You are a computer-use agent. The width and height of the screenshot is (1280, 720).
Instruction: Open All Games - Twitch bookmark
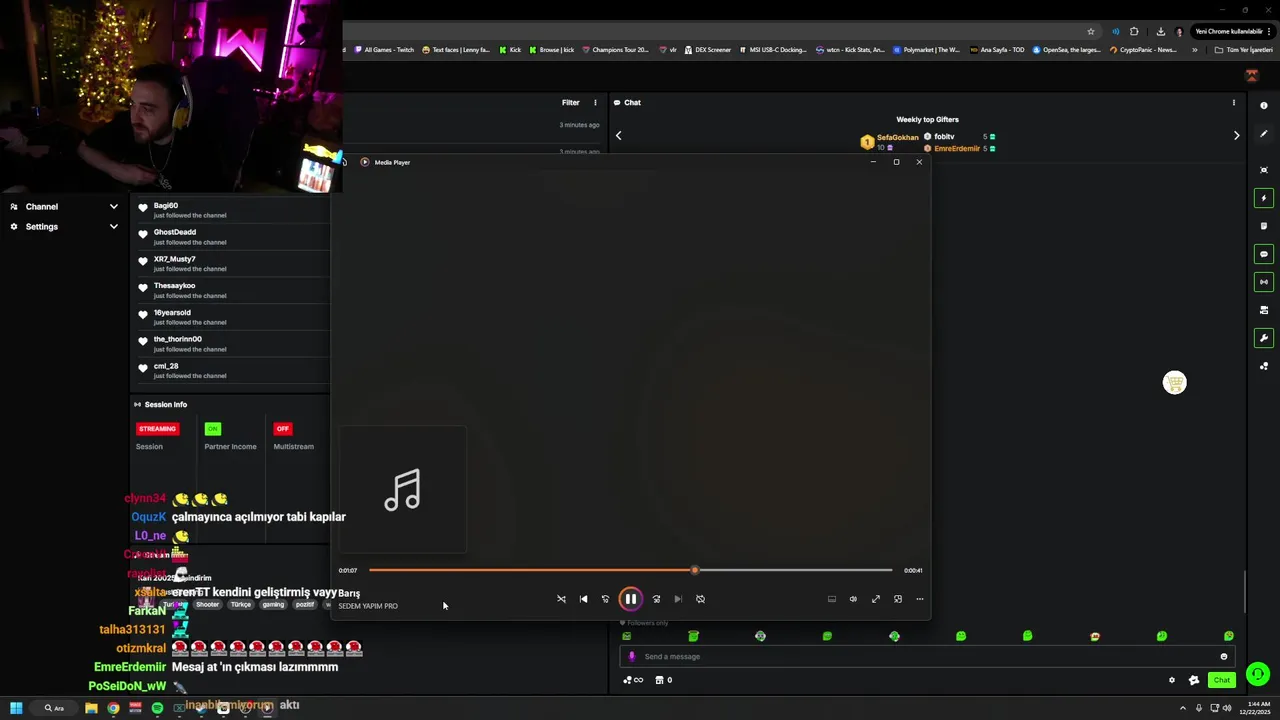click(x=385, y=50)
